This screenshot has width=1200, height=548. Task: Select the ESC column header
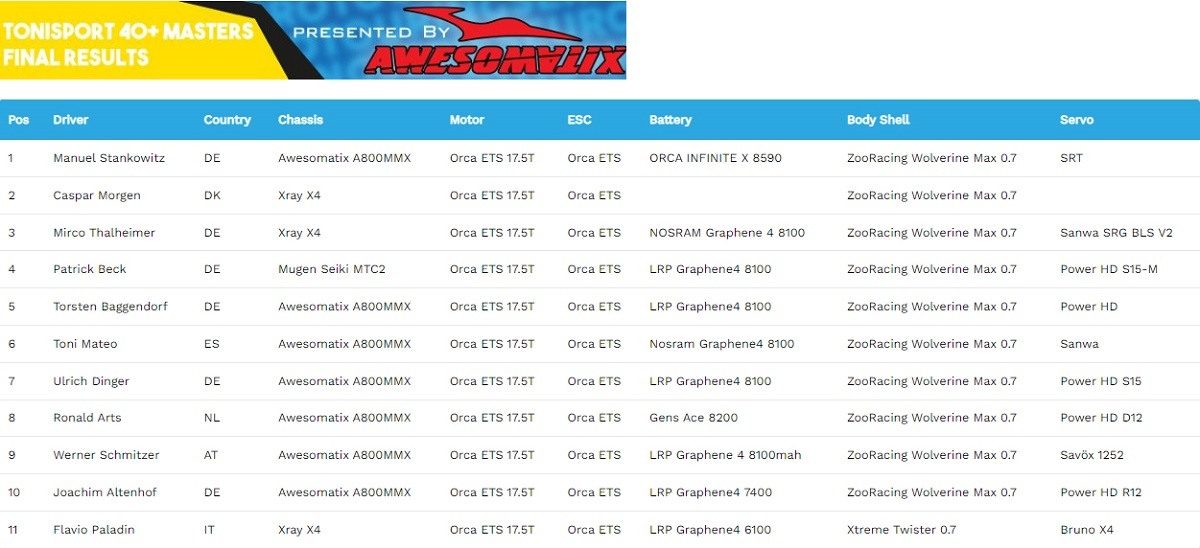coord(579,120)
